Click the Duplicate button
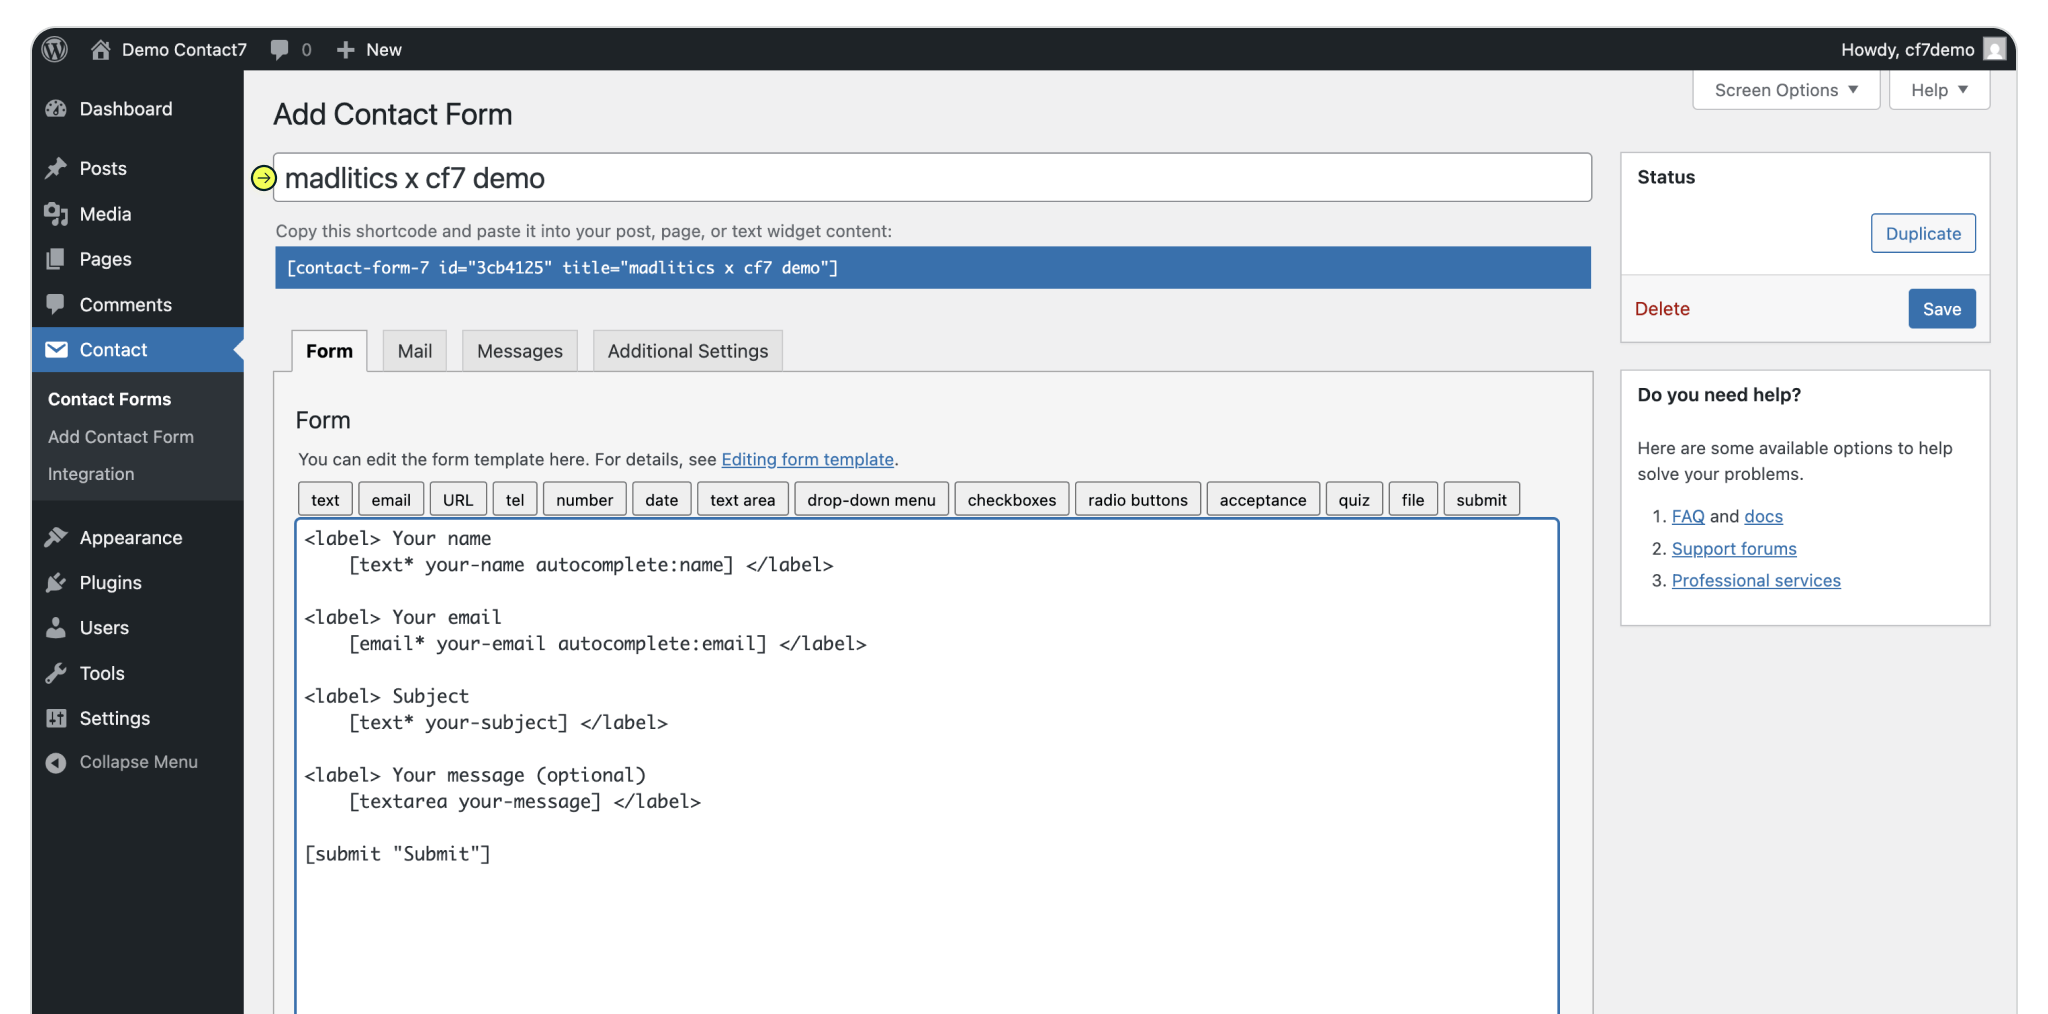The height and width of the screenshot is (1014, 2048). [1923, 233]
